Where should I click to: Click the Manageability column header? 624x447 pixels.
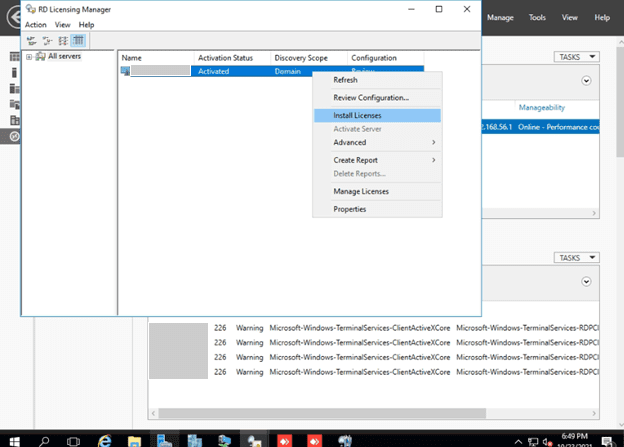tap(542, 107)
